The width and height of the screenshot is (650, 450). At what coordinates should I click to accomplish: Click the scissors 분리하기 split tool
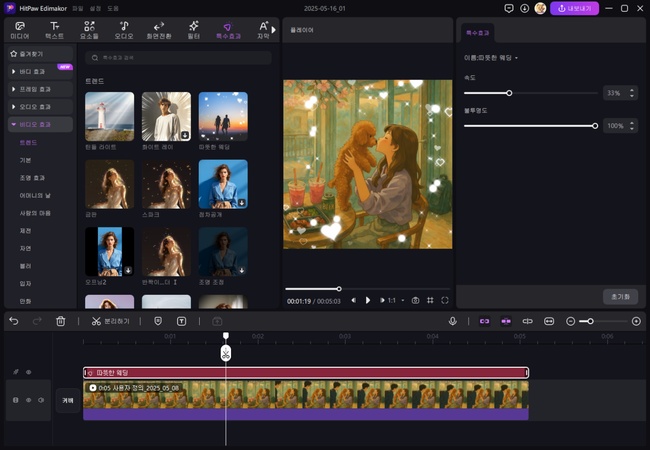pyautogui.click(x=110, y=321)
